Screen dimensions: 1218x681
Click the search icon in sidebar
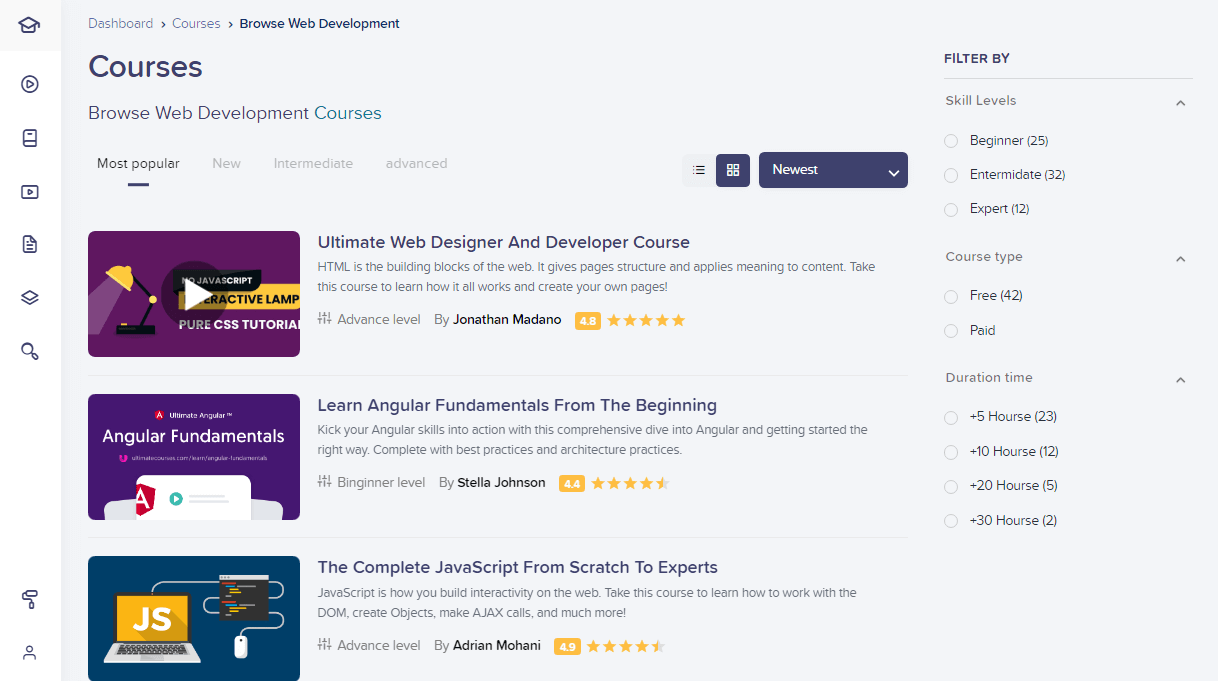(30, 351)
